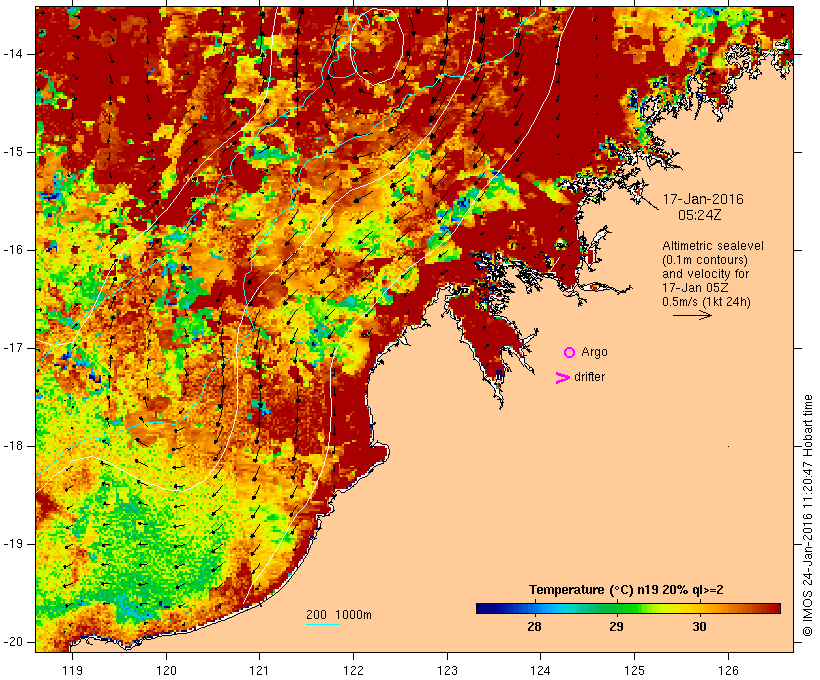Click the longitude label 123

pos(447,670)
